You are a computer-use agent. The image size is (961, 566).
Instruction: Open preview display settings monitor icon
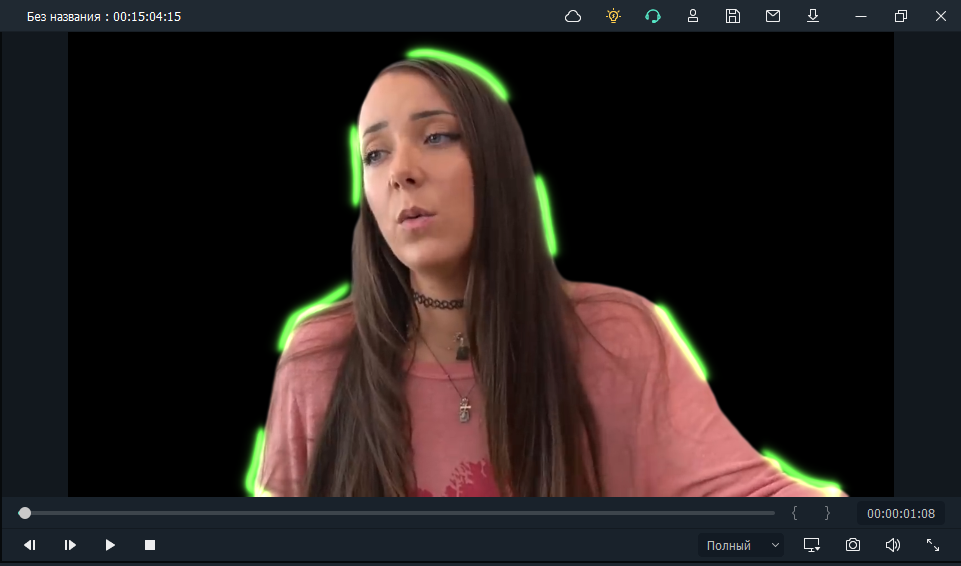(811, 545)
